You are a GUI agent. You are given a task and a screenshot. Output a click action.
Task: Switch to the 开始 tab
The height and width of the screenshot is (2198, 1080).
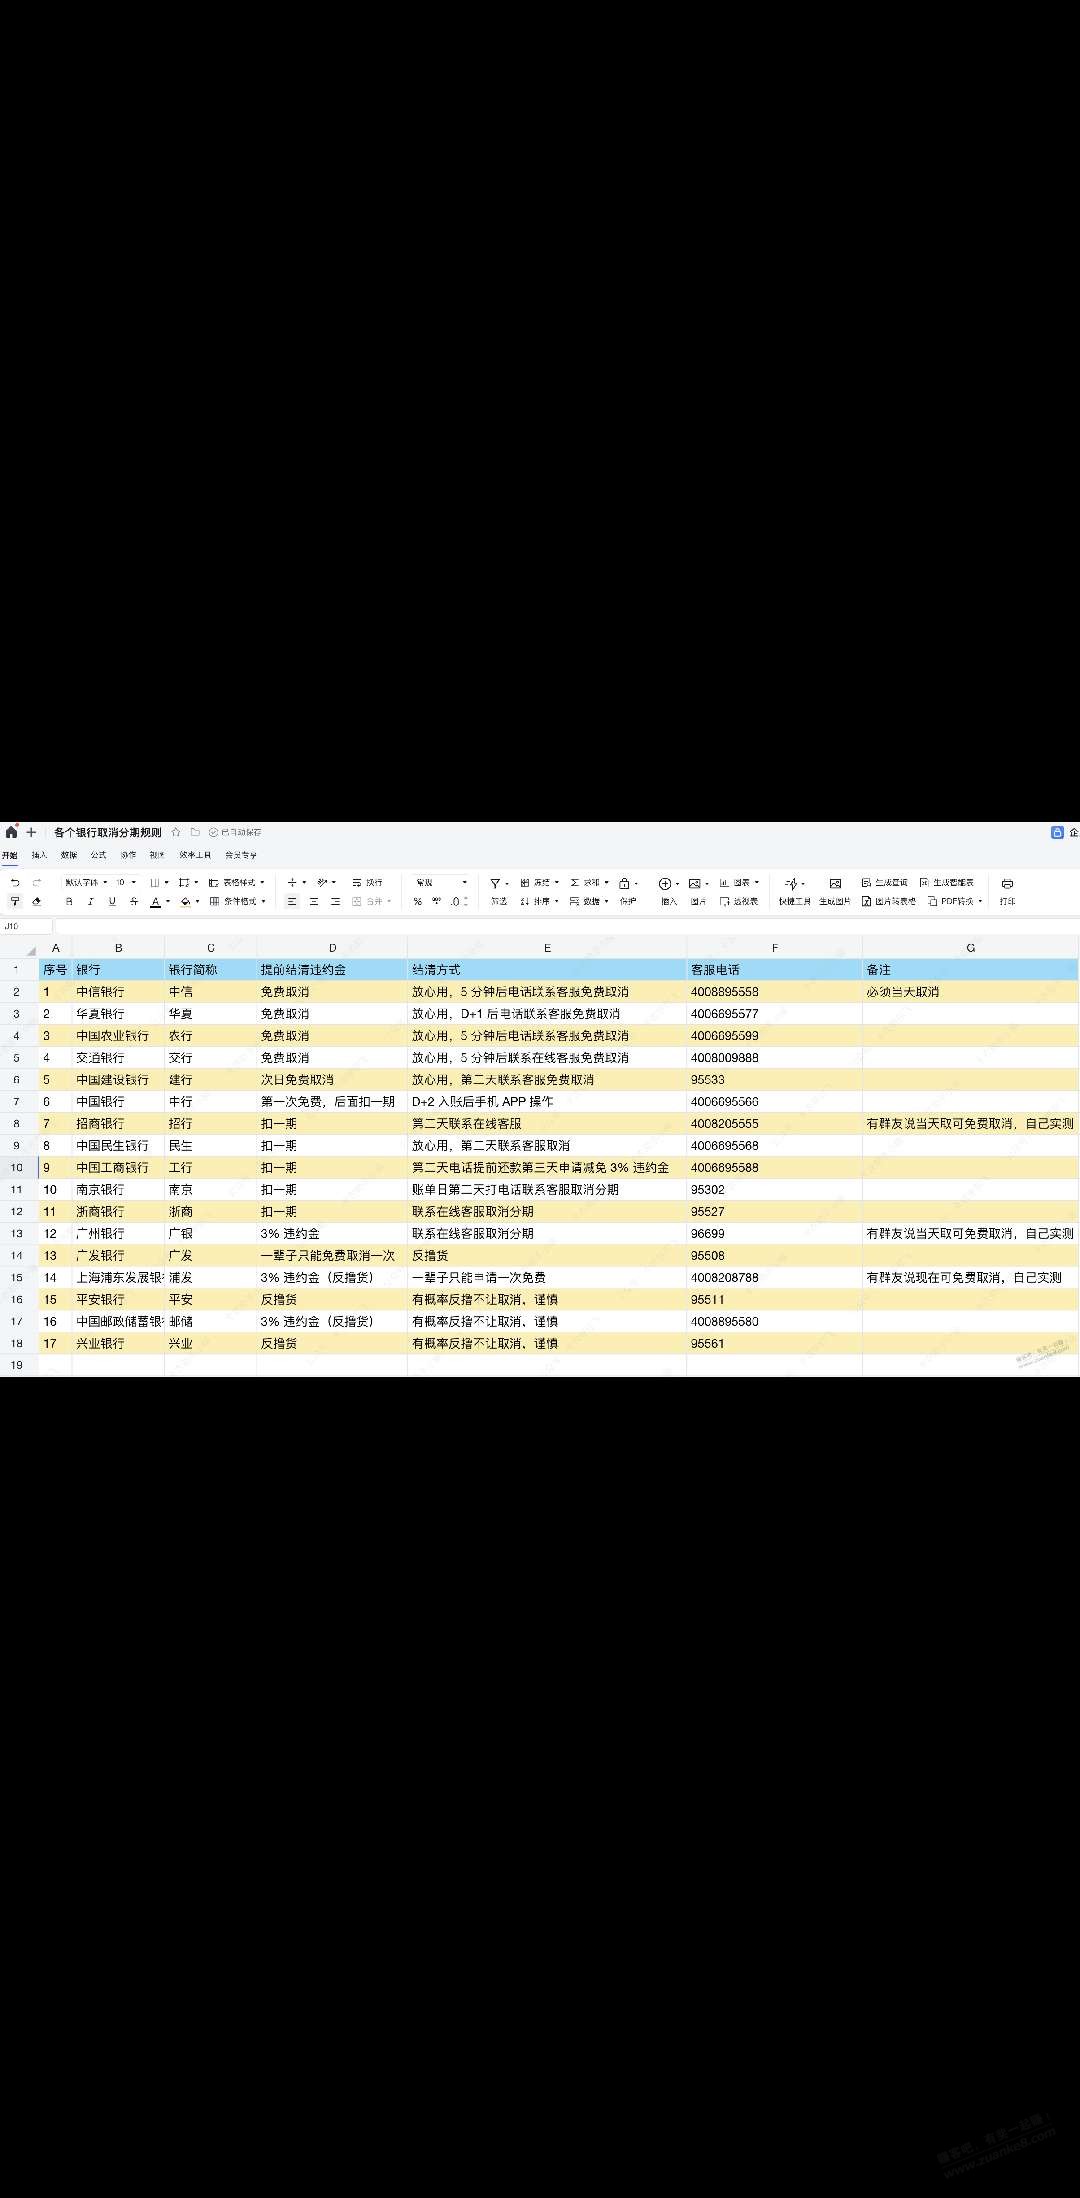click(x=9, y=855)
